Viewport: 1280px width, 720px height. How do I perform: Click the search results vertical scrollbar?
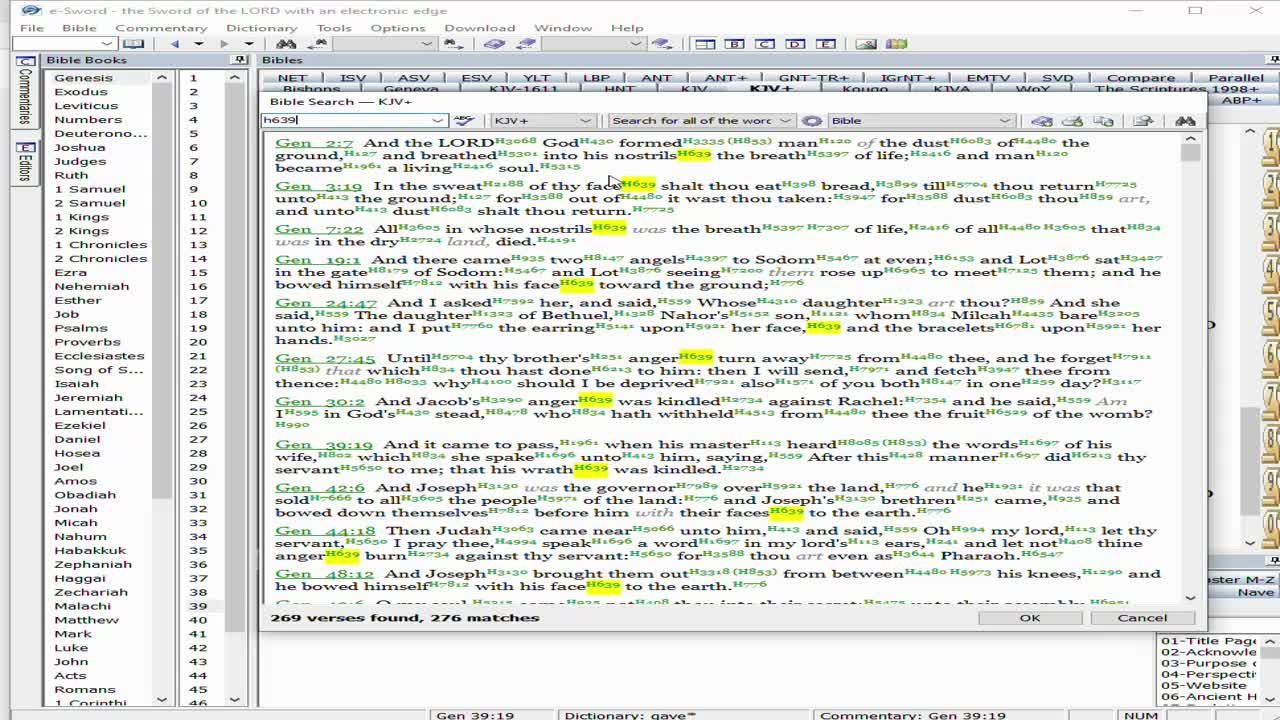[1190, 370]
